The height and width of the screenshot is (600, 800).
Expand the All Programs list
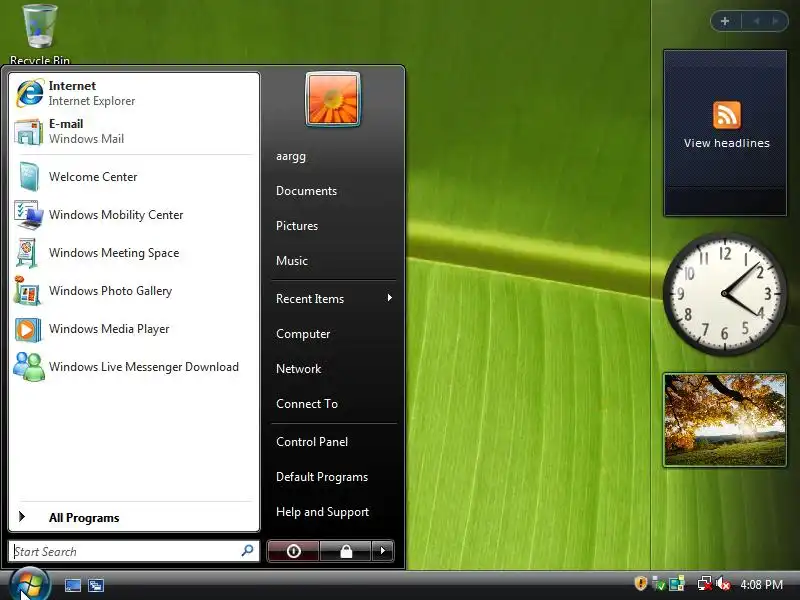pos(134,517)
